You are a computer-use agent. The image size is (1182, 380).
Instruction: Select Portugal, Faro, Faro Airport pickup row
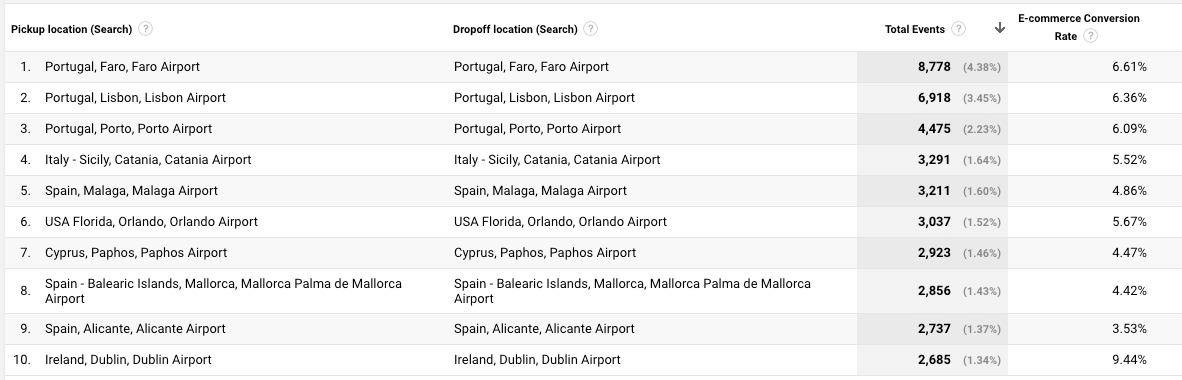(122, 66)
